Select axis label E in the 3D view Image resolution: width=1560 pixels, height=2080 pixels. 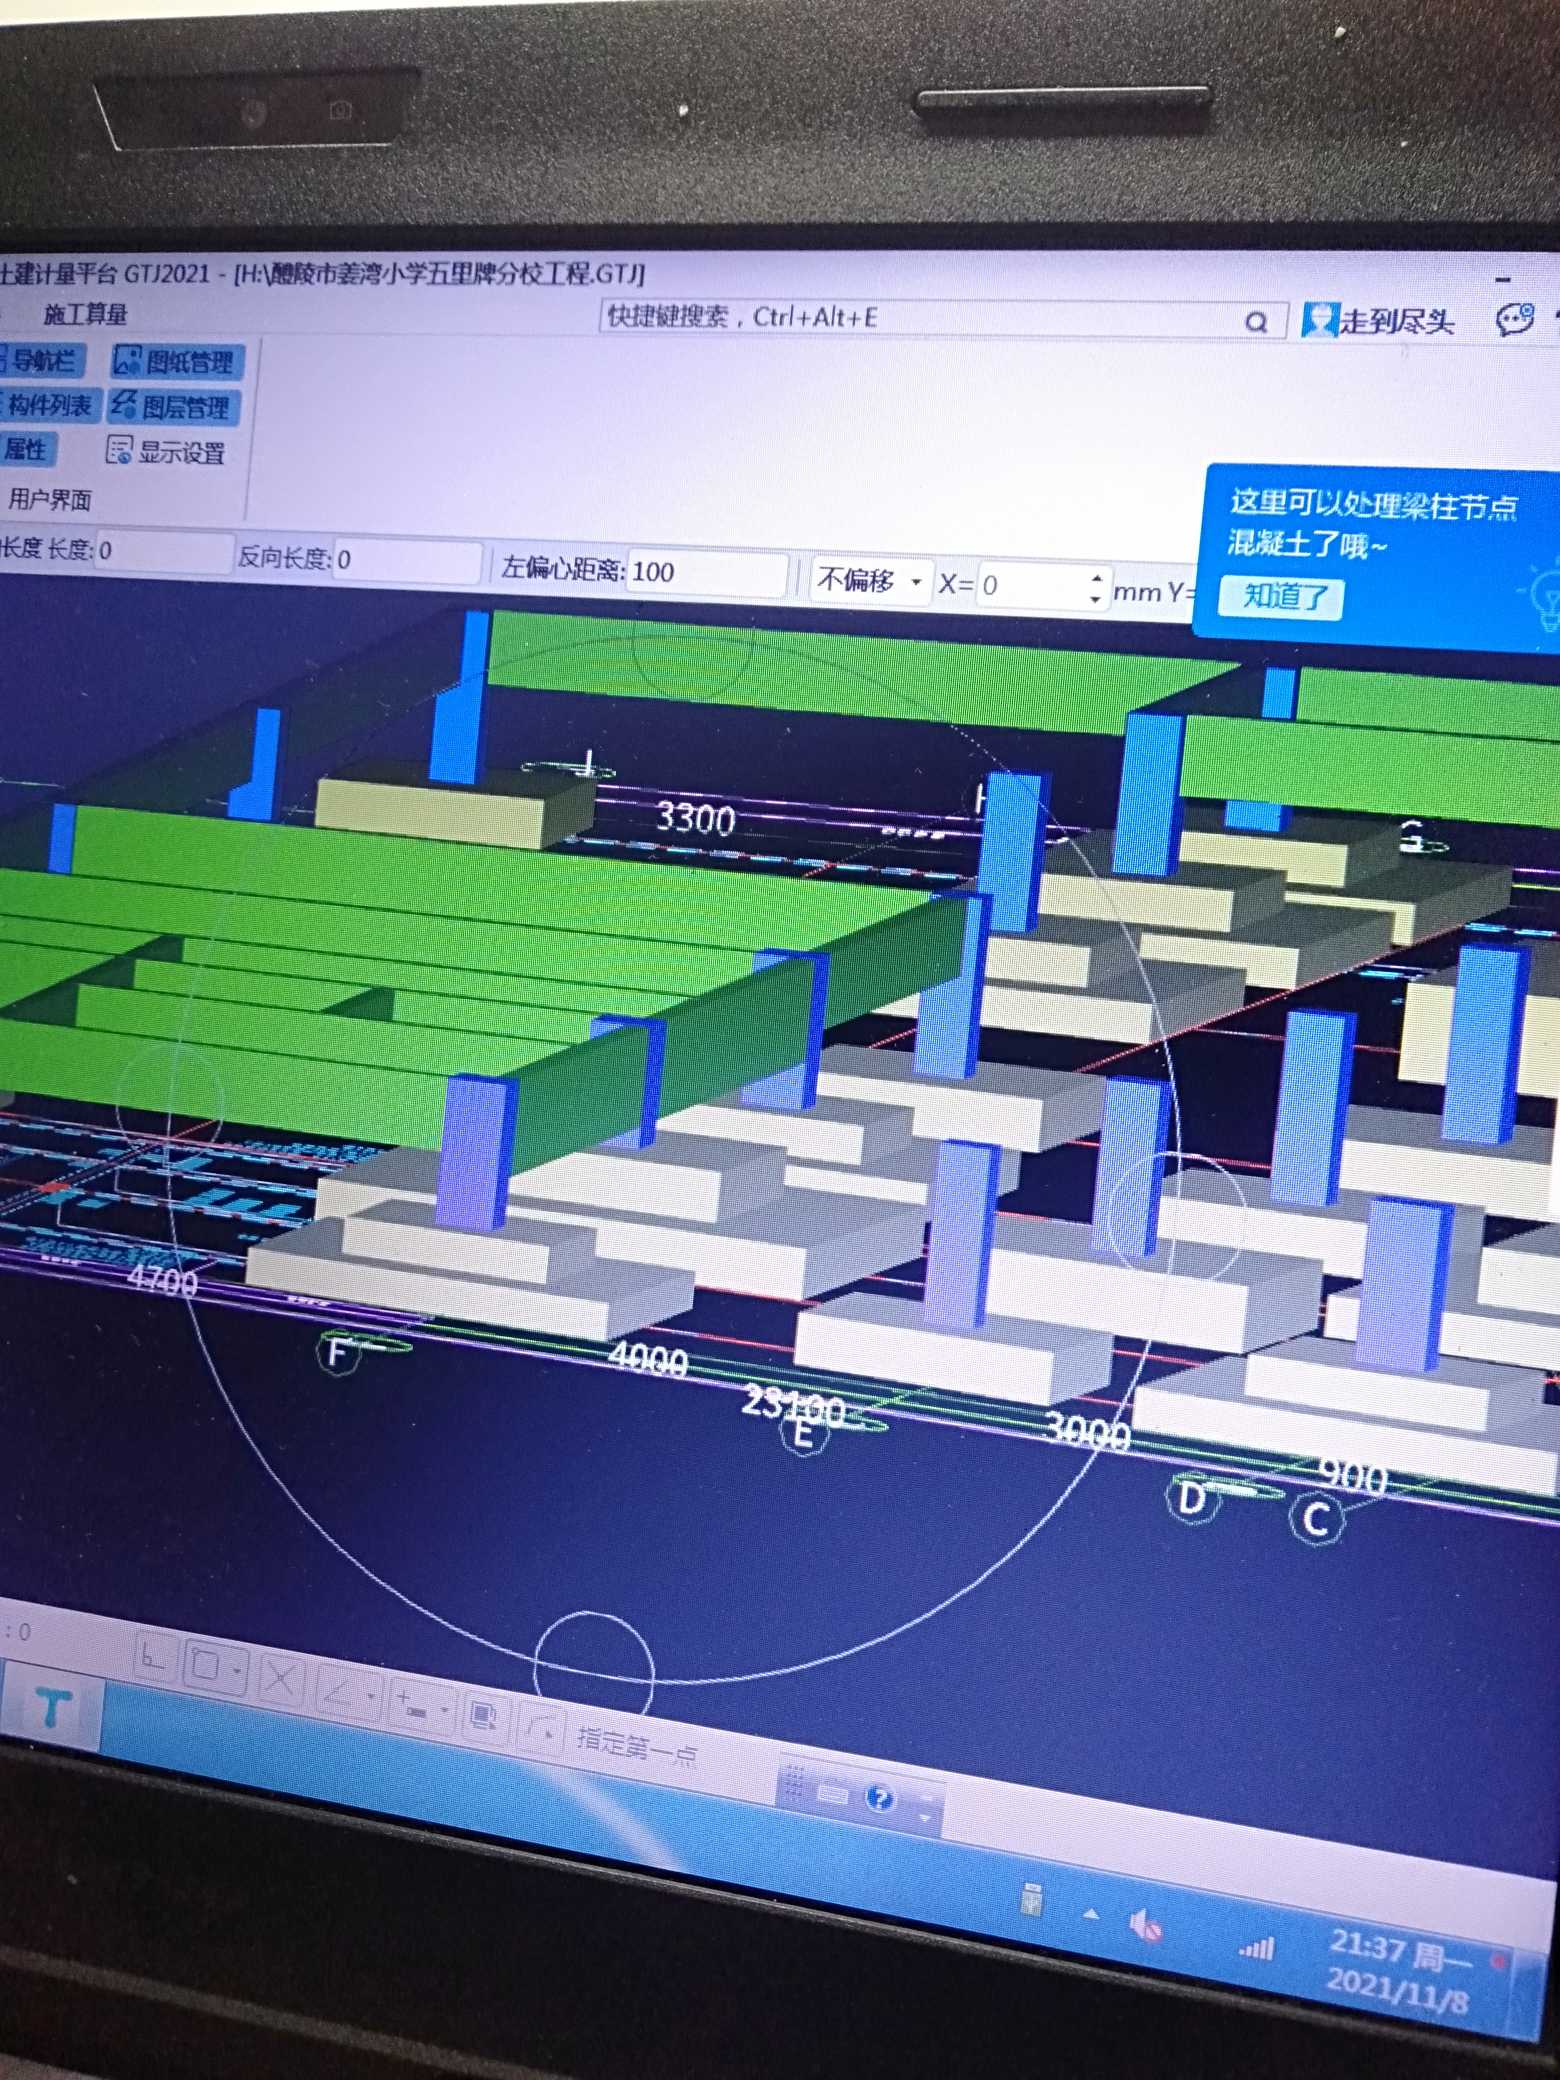pos(804,1433)
